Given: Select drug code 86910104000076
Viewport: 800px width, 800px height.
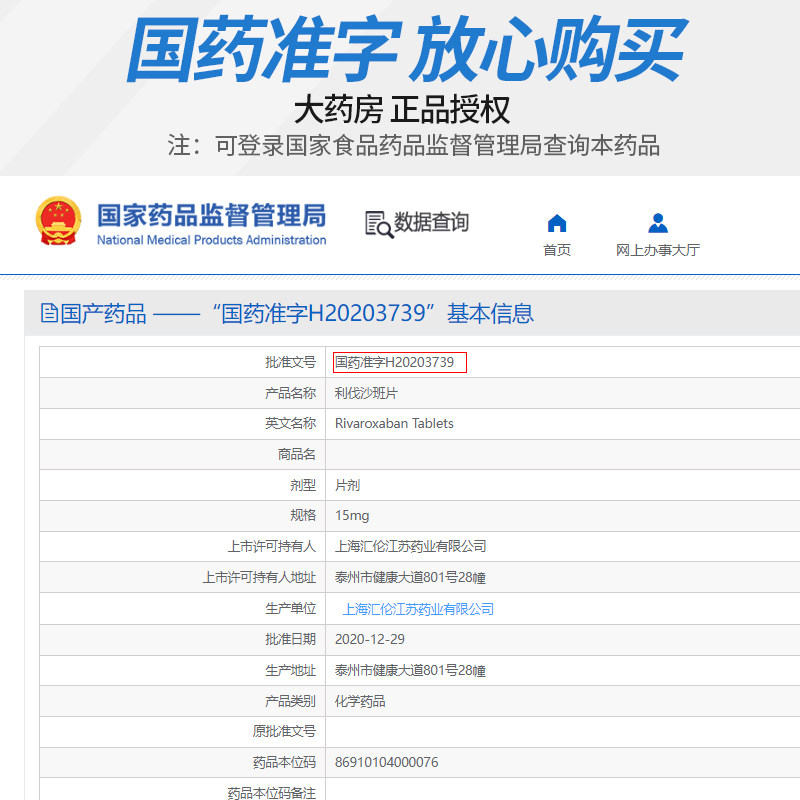Looking at the screenshot, I should 386,762.
